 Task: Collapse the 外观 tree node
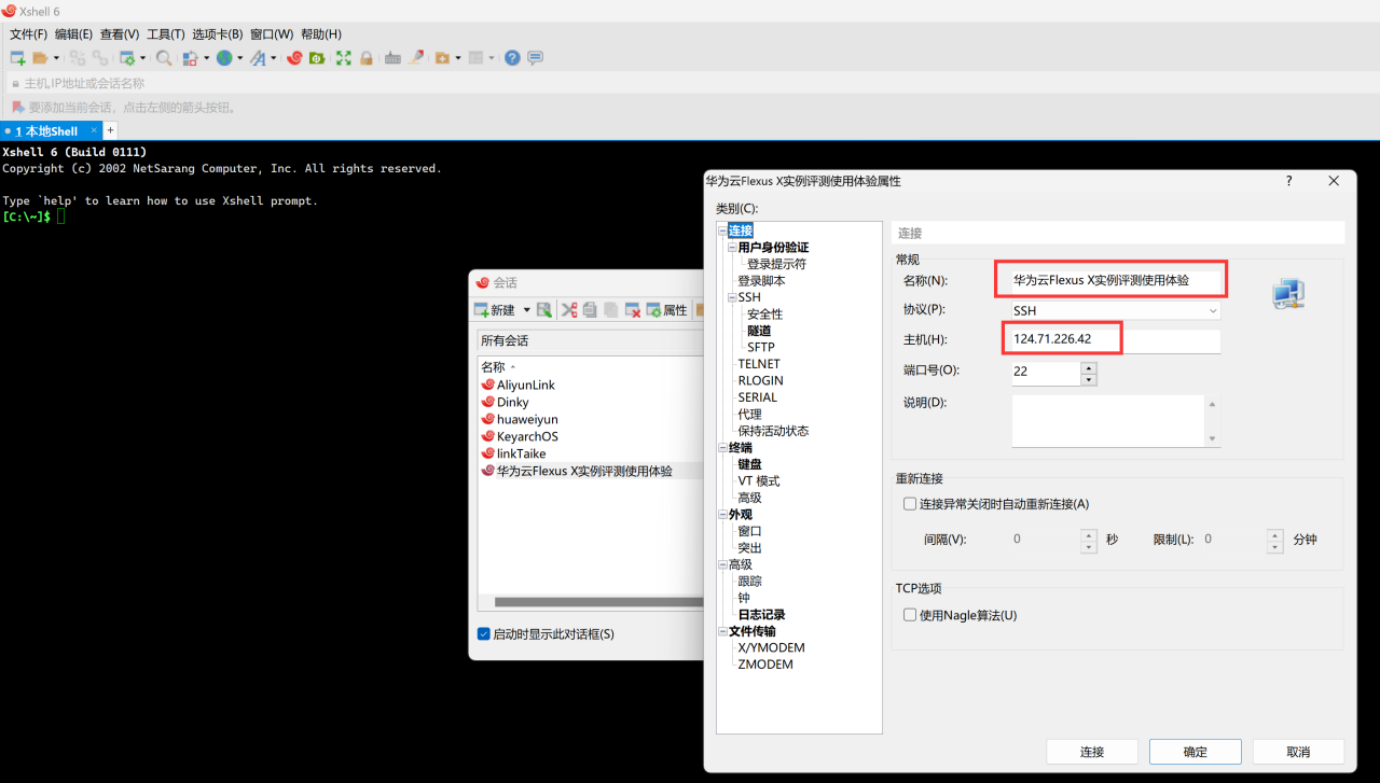pos(722,515)
